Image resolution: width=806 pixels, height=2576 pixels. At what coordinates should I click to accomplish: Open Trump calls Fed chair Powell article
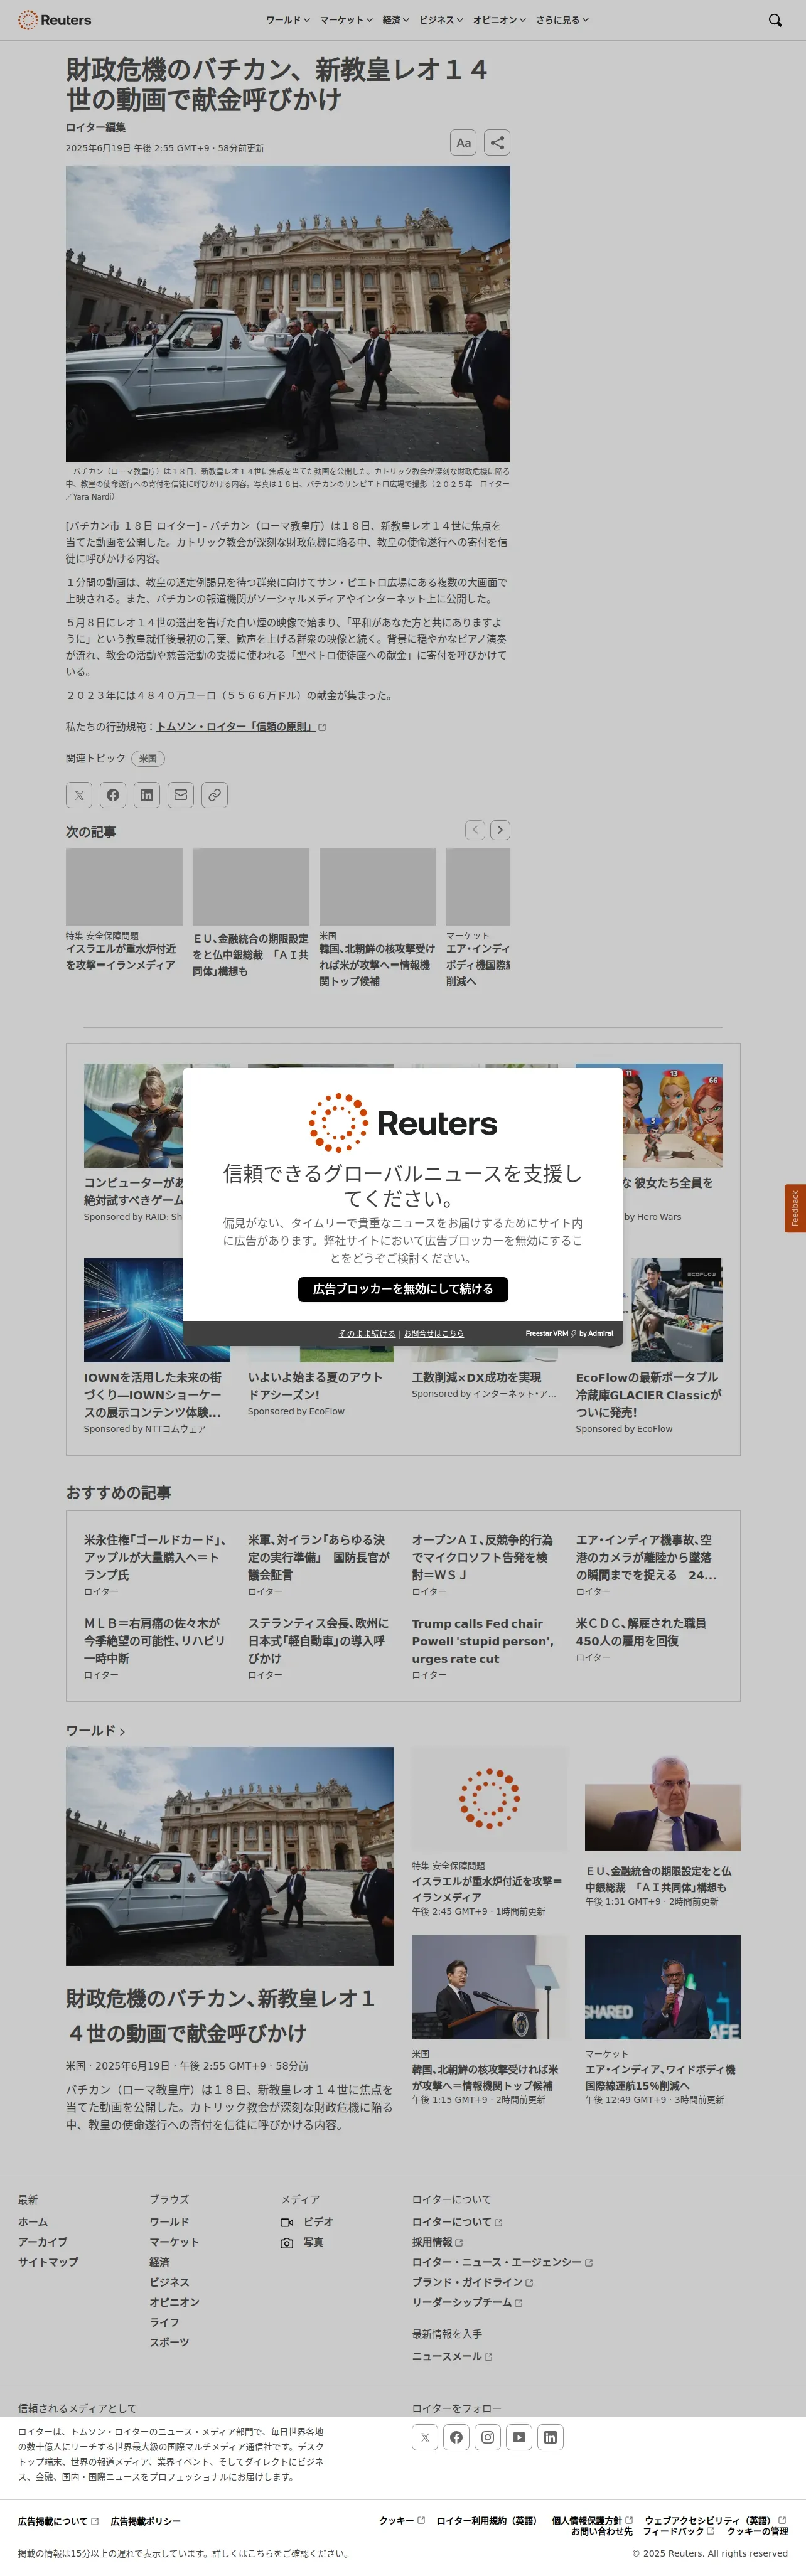pos(484,1641)
